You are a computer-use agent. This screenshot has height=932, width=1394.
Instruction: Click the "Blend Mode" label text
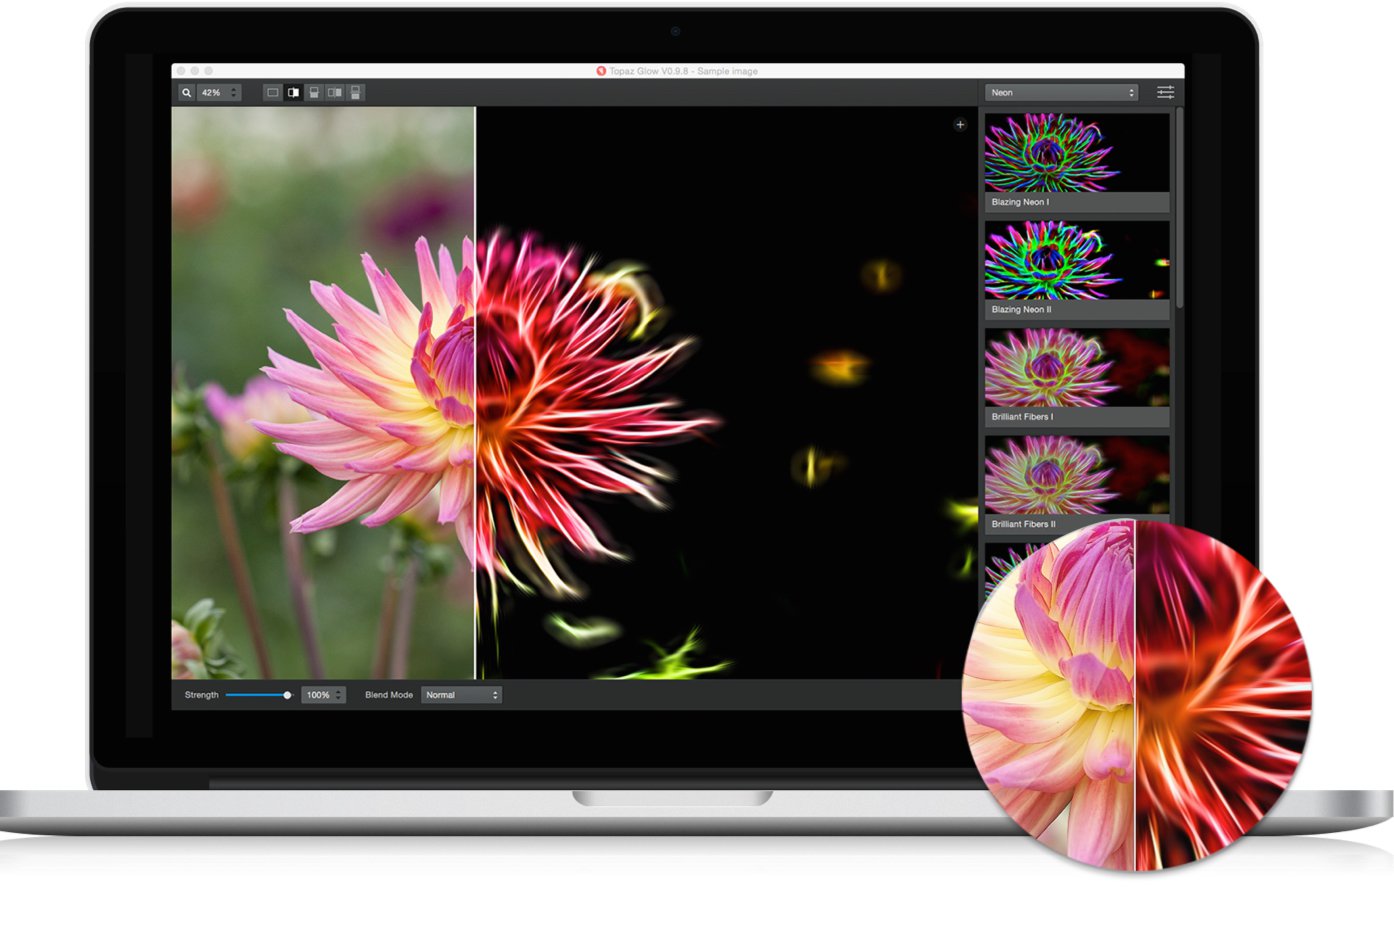[x=389, y=695]
